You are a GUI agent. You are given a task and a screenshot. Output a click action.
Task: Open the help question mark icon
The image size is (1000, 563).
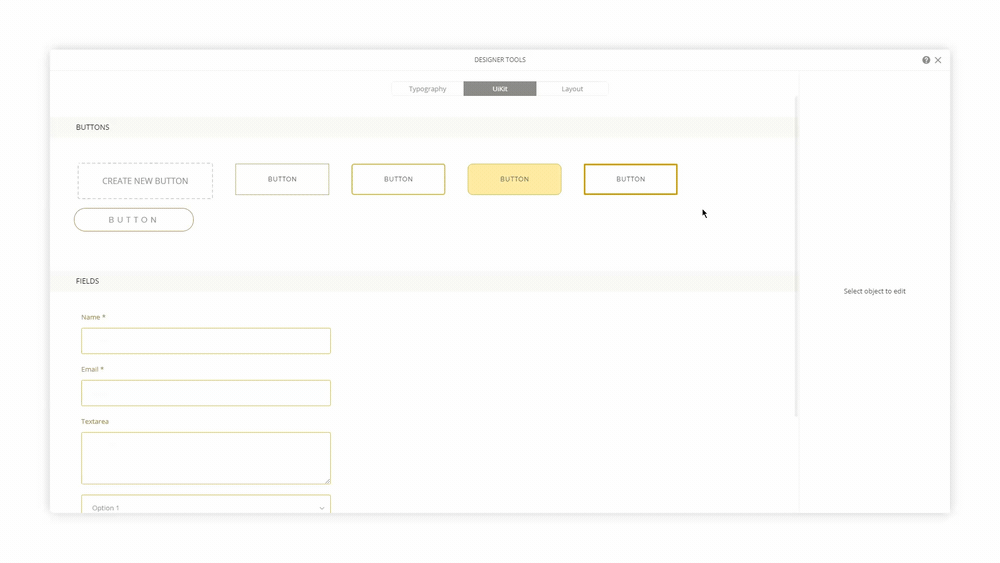pyautogui.click(x=926, y=60)
